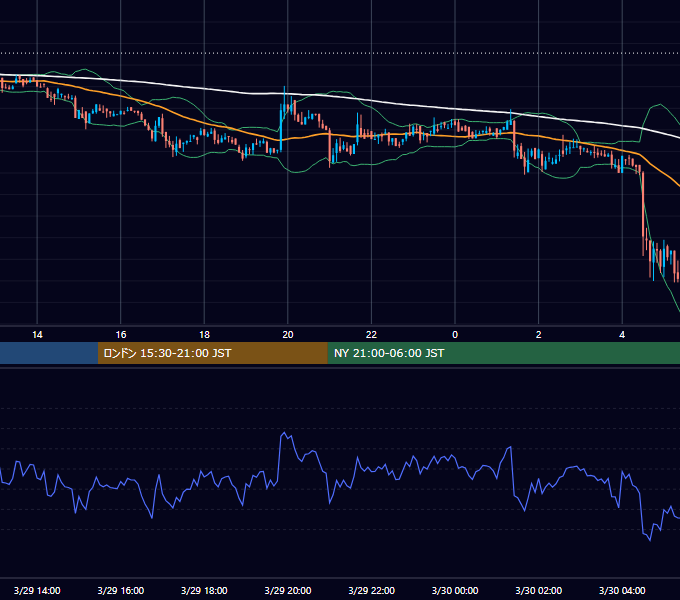
Task: Click the 22 hour axis label
Action: point(371,335)
